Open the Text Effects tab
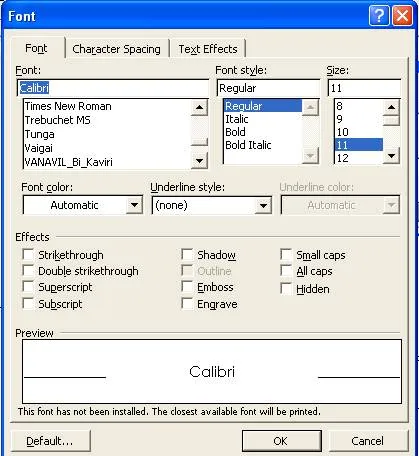Viewport: 419px width, 456px height. [x=208, y=49]
